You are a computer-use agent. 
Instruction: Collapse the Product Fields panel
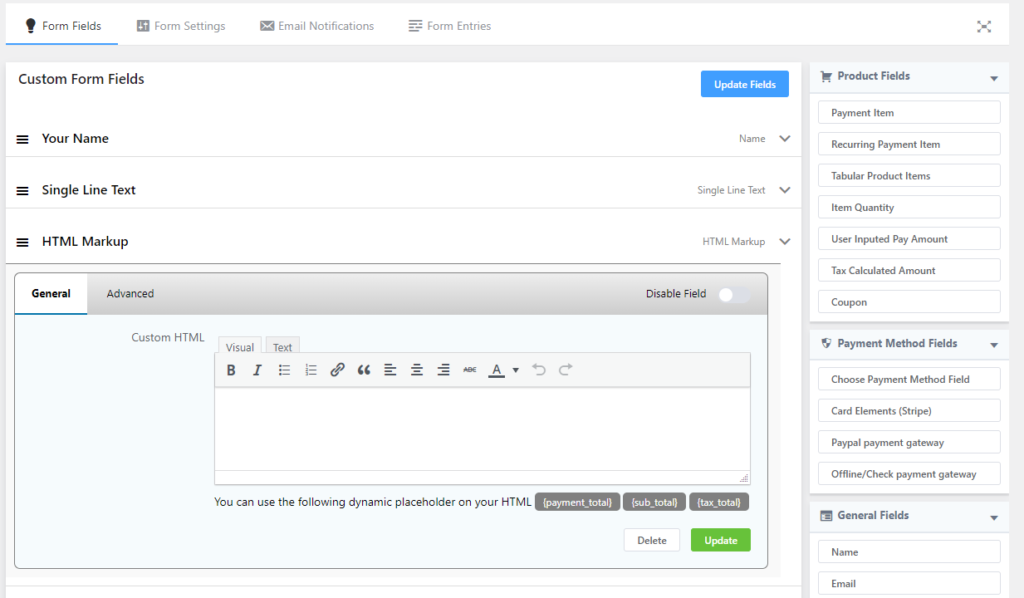993,78
